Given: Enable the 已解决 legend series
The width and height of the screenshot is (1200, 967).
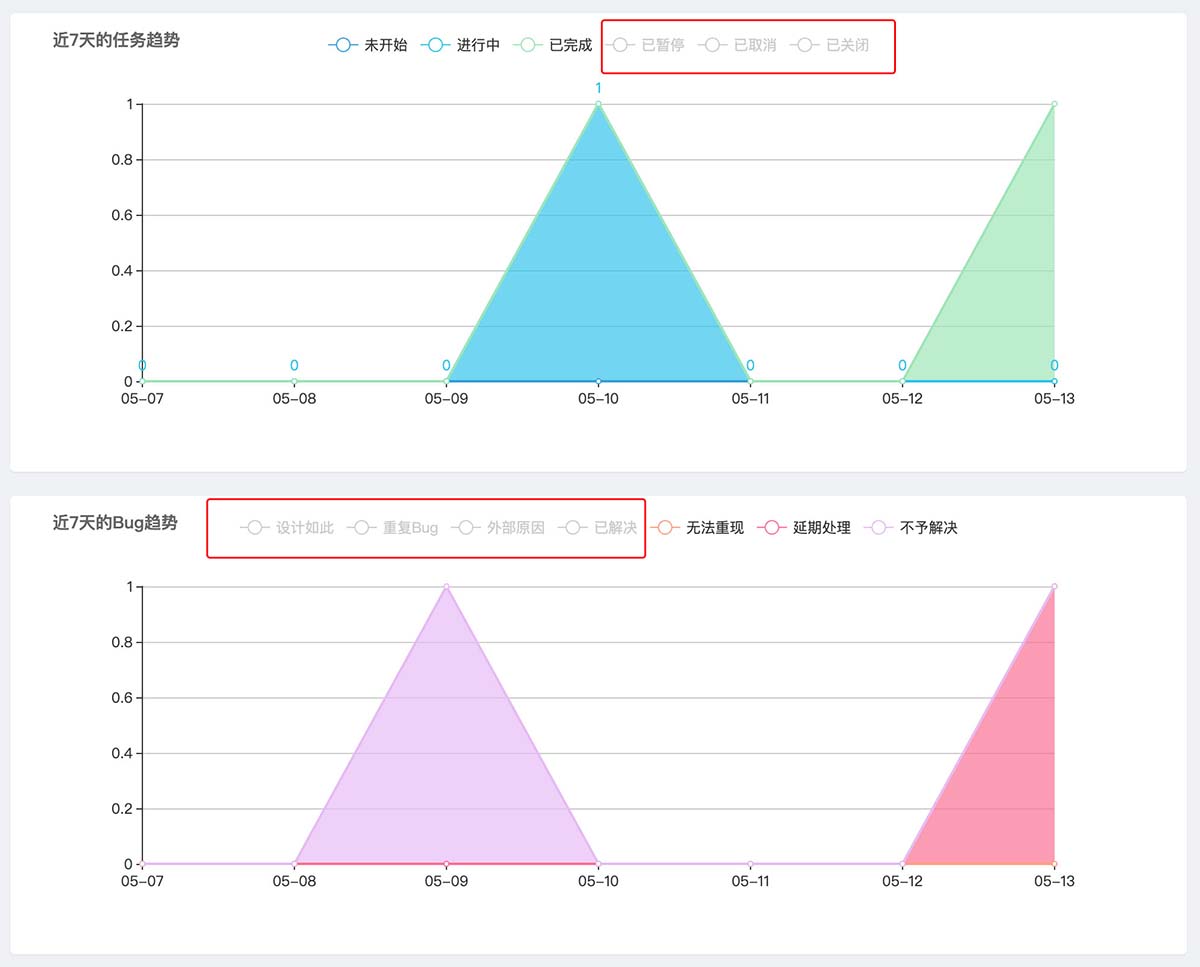Looking at the screenshot, I should 598,527.
